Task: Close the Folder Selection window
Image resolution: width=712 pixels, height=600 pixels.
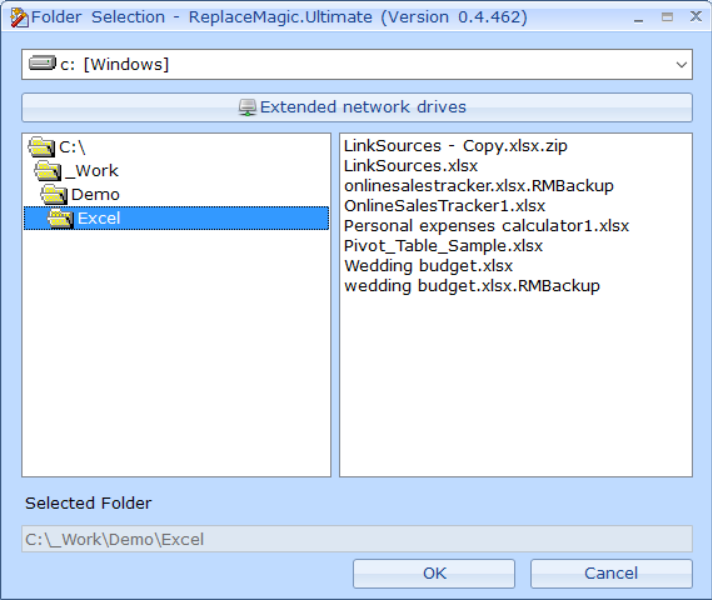Action: click(696, 17)
